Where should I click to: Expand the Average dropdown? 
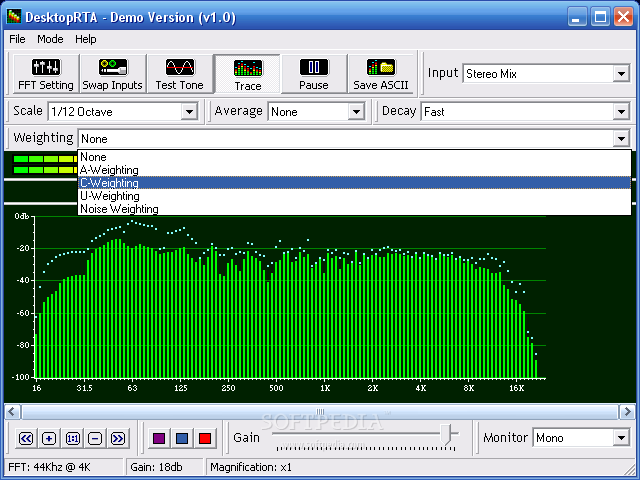tap(356, 111)
